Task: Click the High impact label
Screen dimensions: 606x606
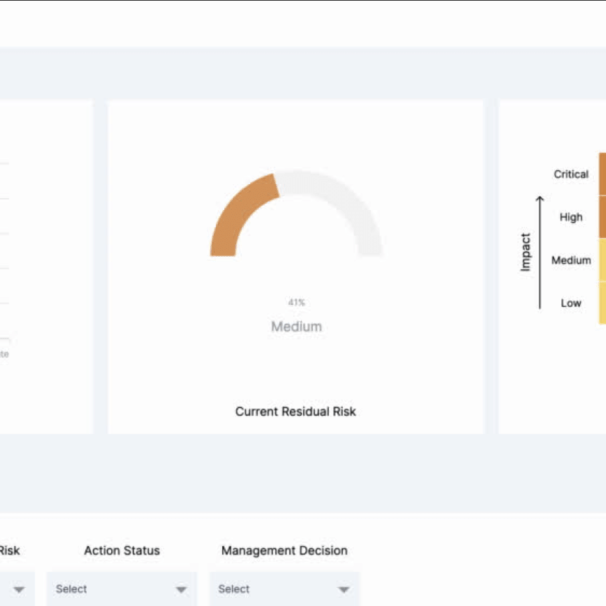Action: click(x=571, y=217)
